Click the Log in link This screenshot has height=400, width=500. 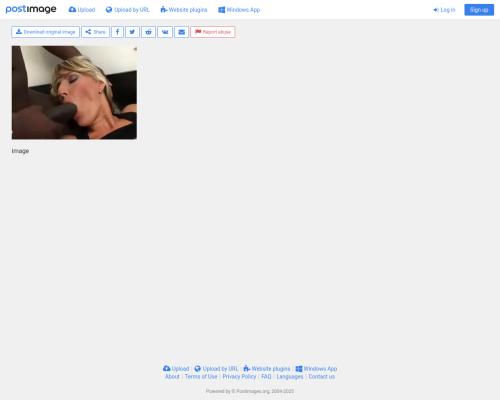[444, 10]
